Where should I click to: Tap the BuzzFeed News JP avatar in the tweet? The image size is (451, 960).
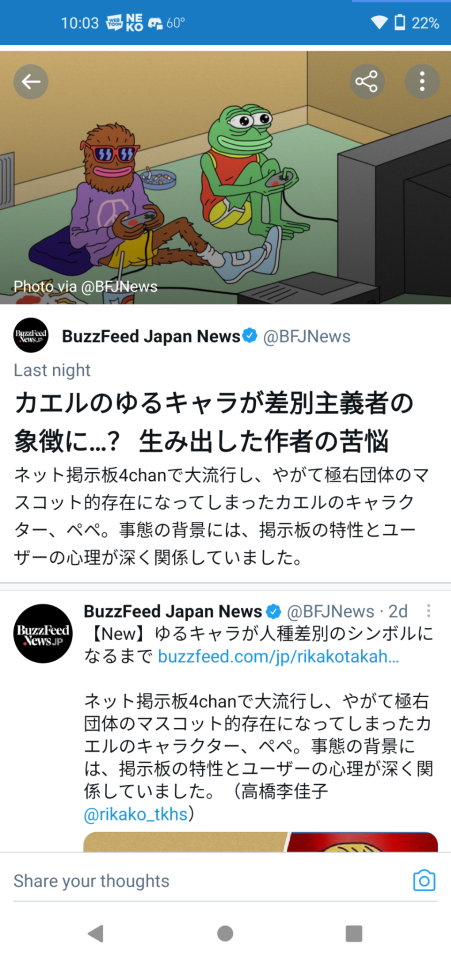point(43,634)
